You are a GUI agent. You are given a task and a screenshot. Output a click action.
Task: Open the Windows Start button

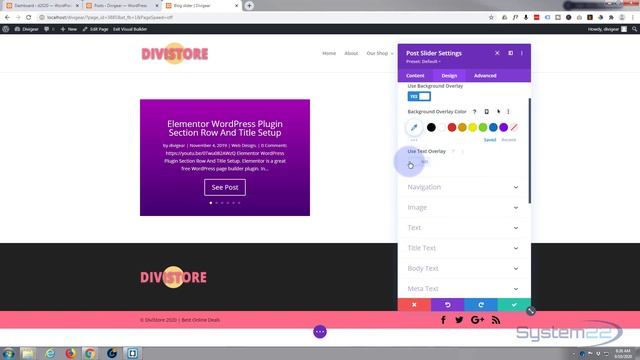(x=8, y=353)
